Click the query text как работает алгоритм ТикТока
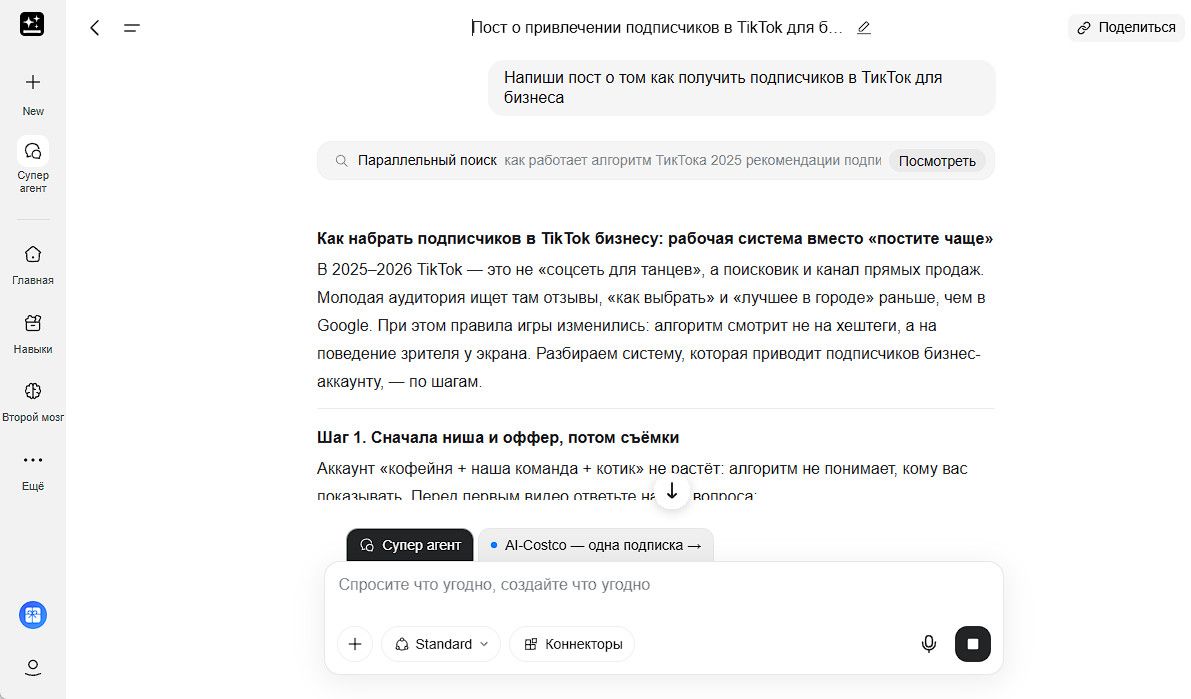The width and height of the screenshot is (1191, 699). (693, 160)
